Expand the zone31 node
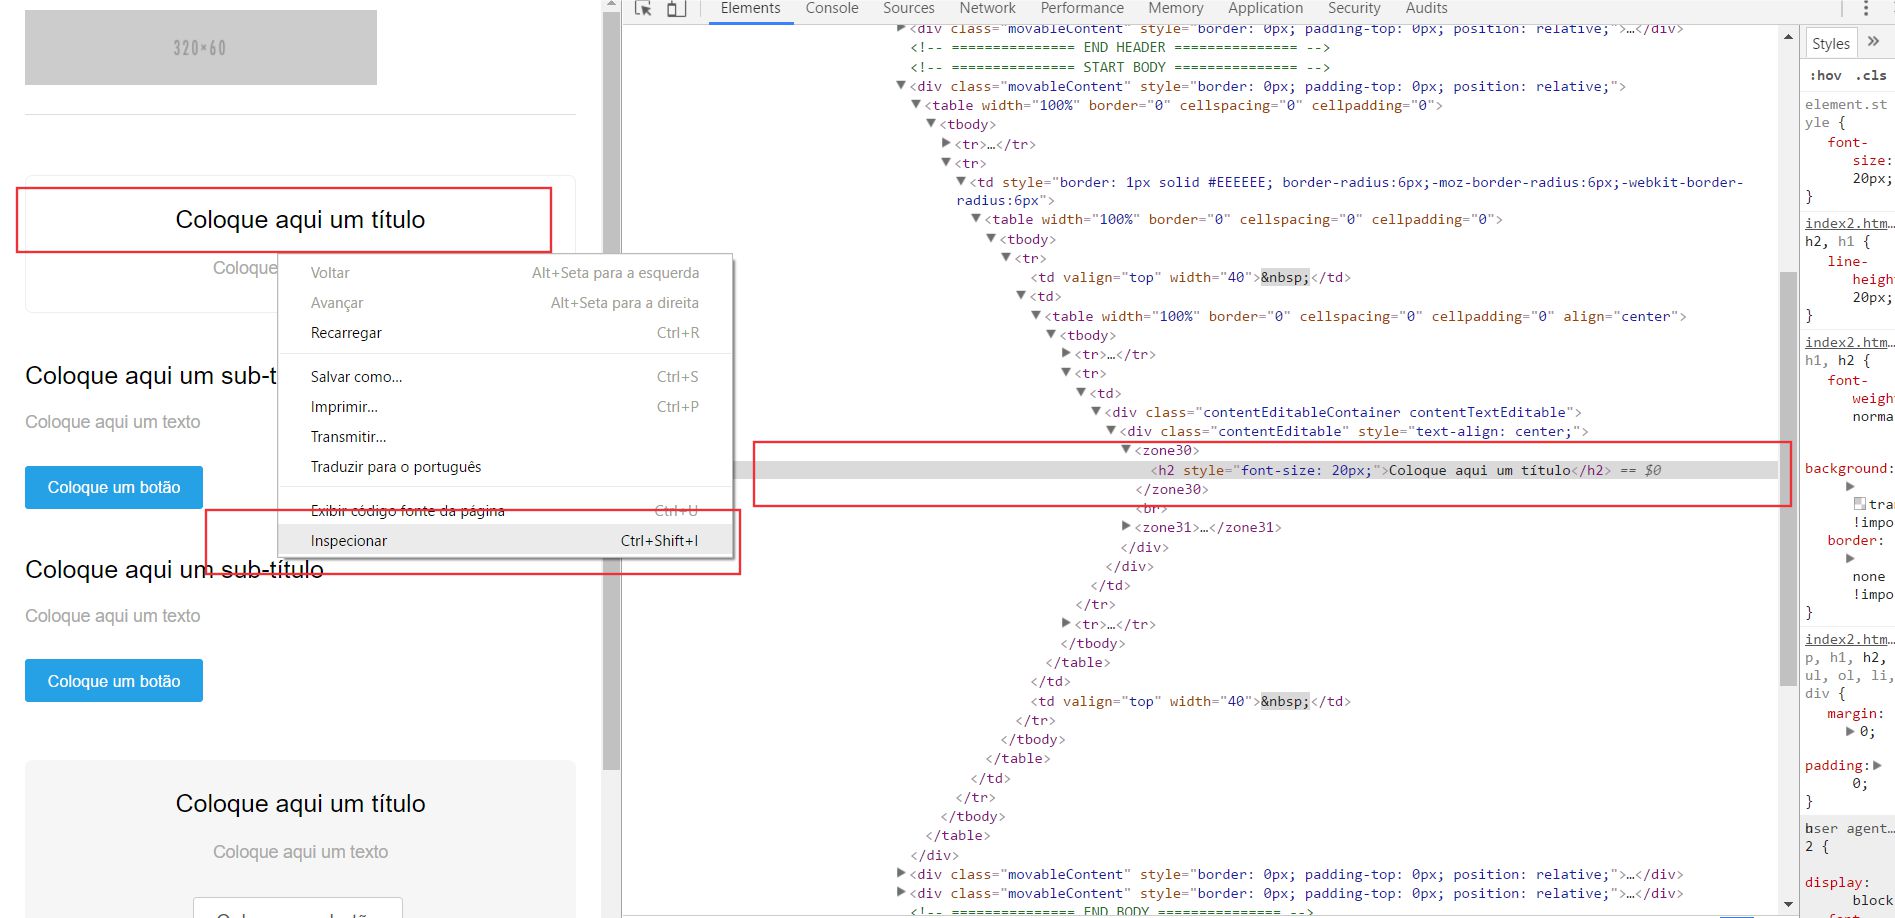 point(1126,527)
